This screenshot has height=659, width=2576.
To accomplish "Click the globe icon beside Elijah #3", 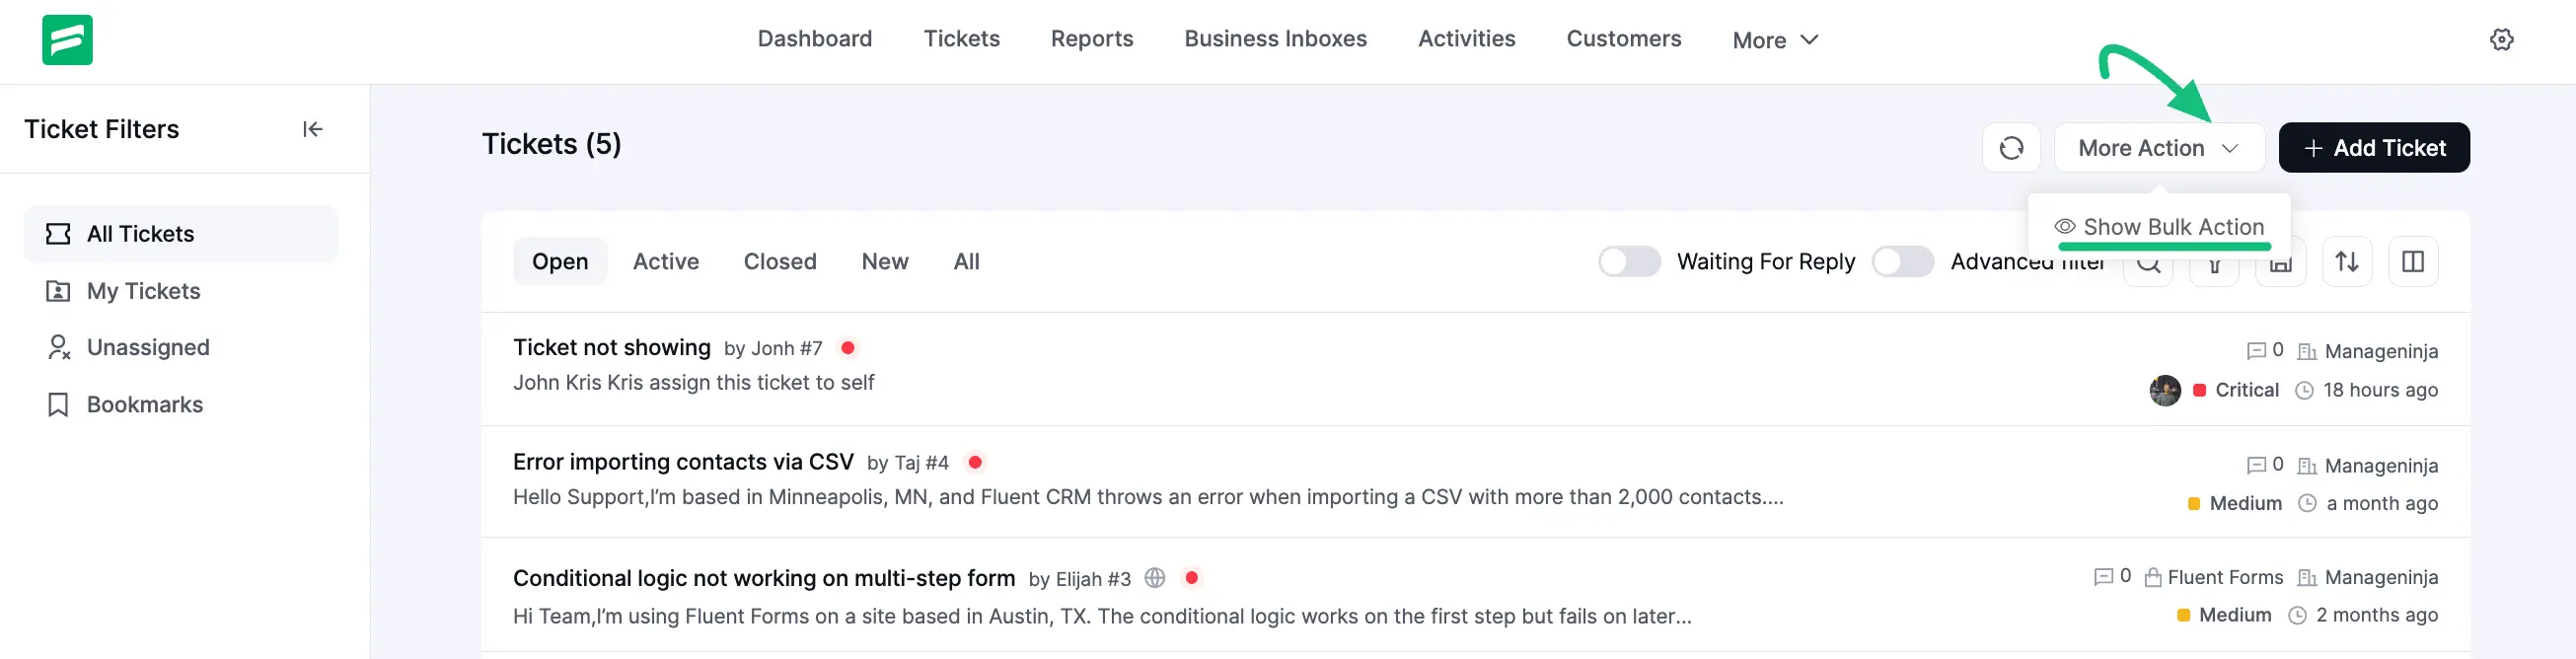I will [x=1154, y=578].
